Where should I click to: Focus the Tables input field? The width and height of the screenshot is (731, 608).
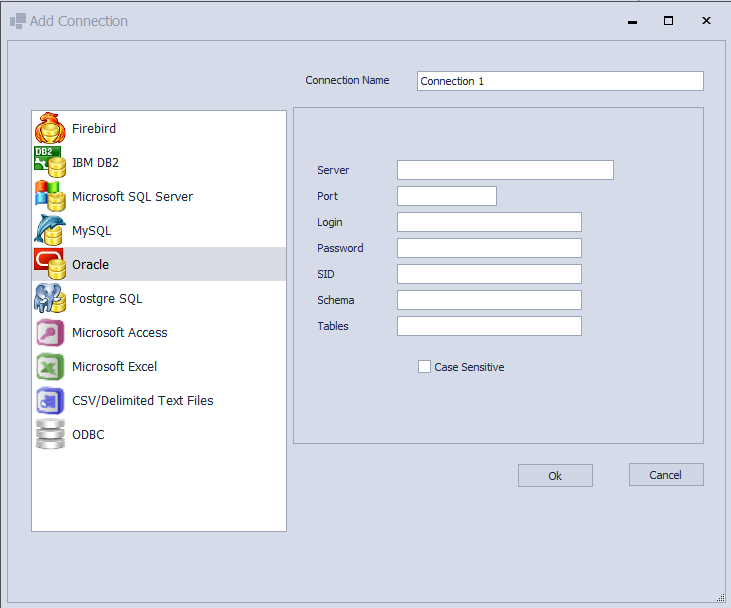click(490, 326)
